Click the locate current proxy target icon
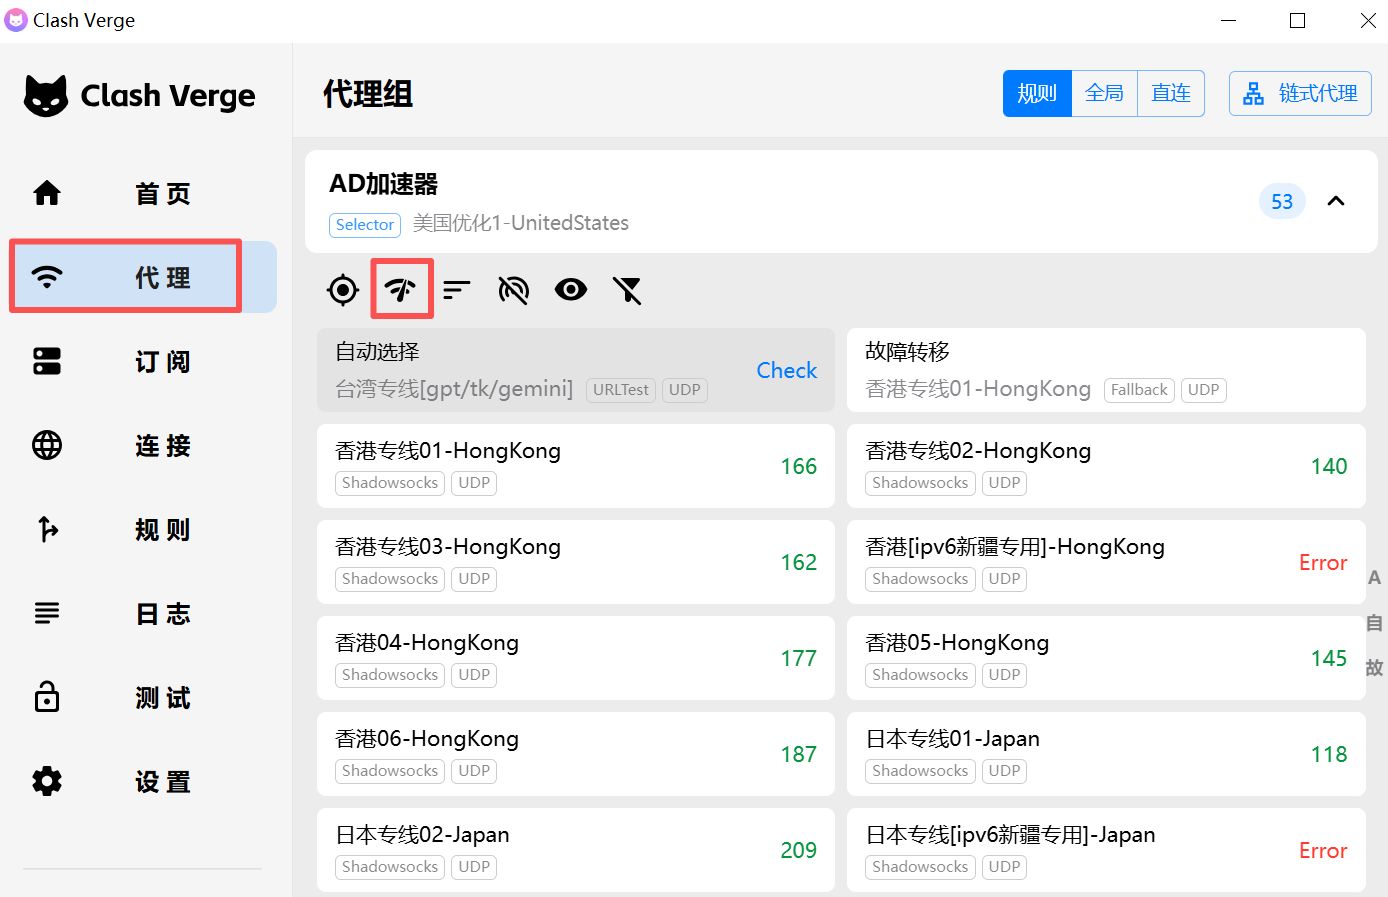 point(343,290)
